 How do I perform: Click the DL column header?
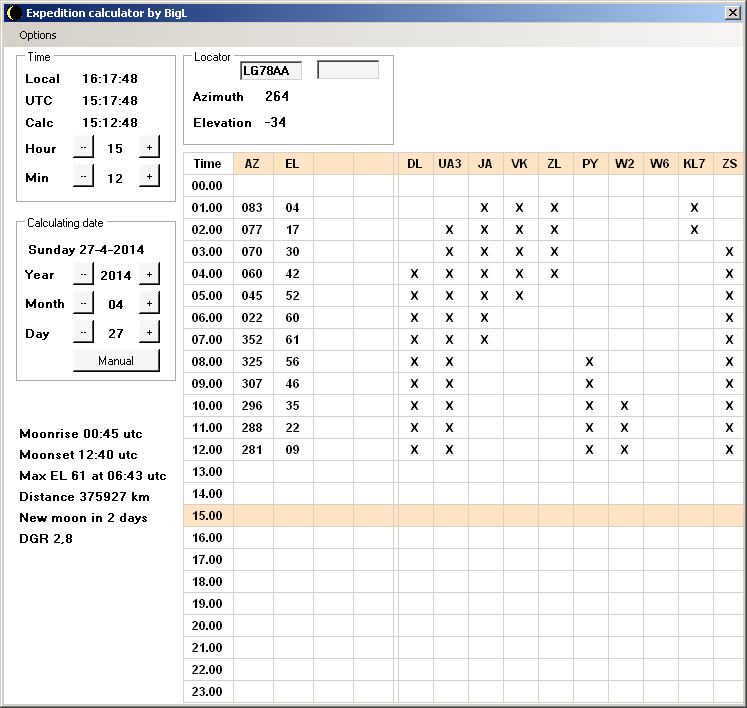coord(414,164)
